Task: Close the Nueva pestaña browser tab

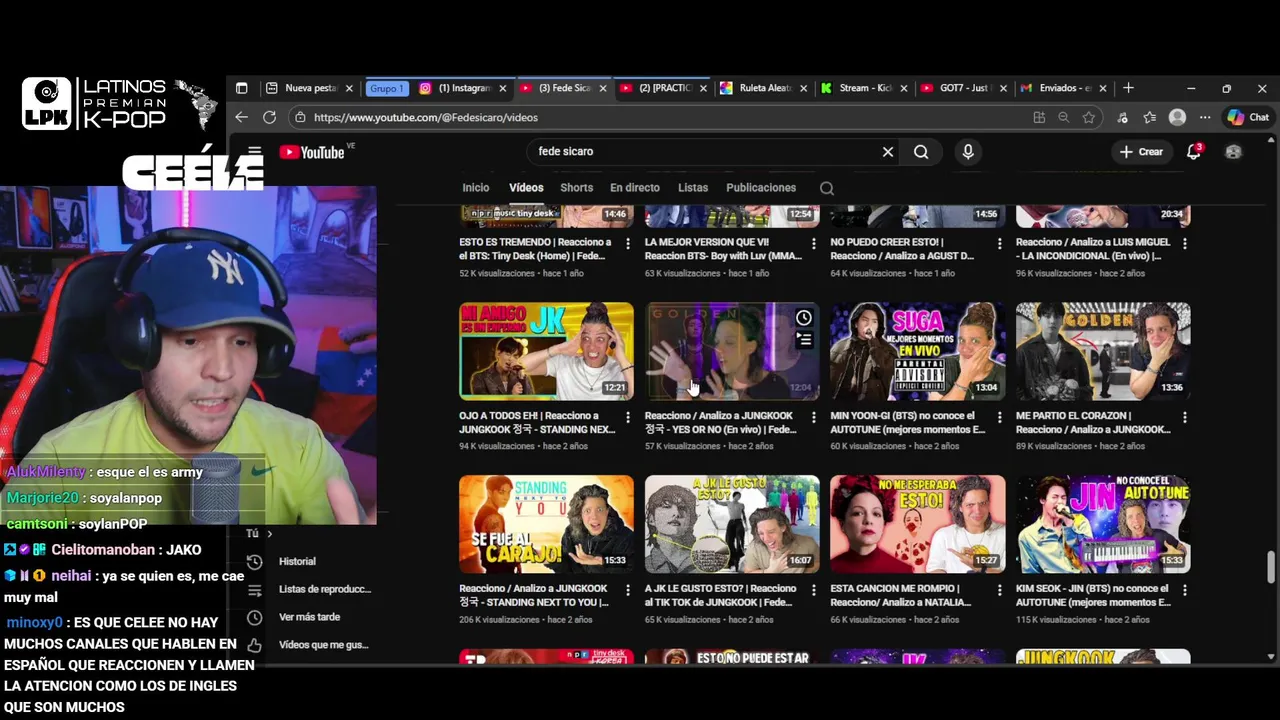Action: point(349,88)
